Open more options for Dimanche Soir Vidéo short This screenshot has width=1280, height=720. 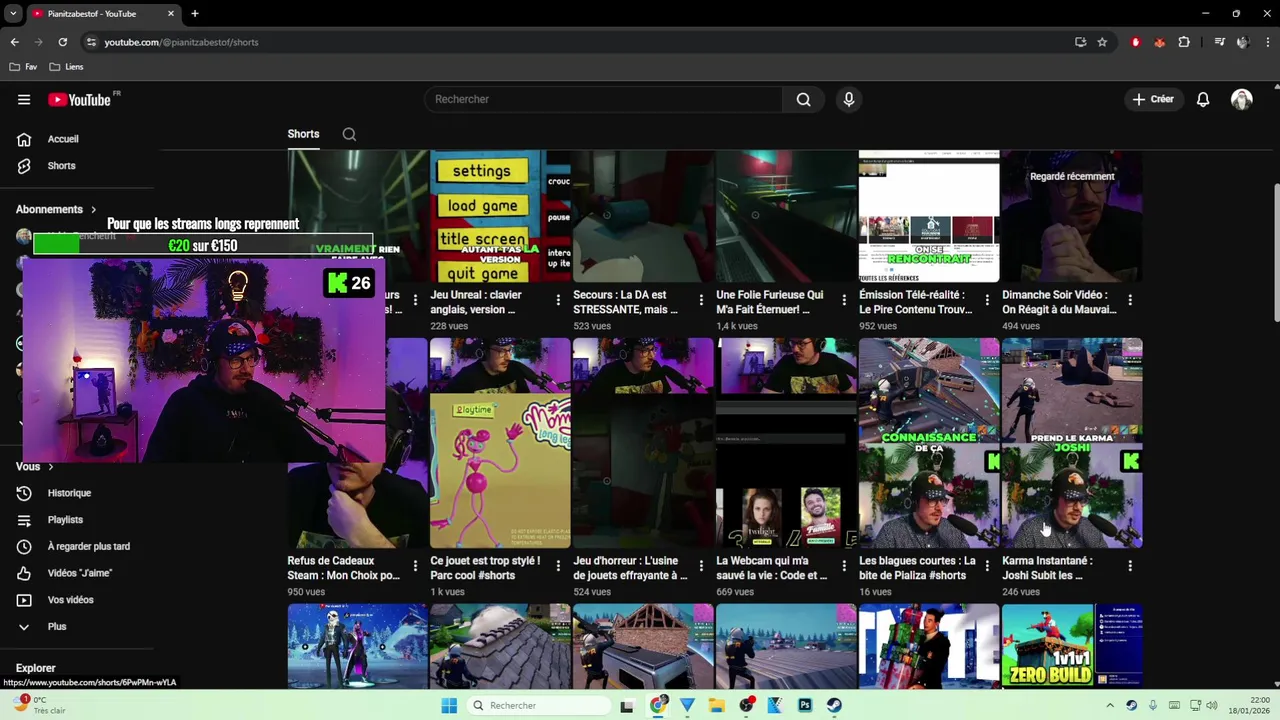pyautogui.click(x=1130, y=300)
